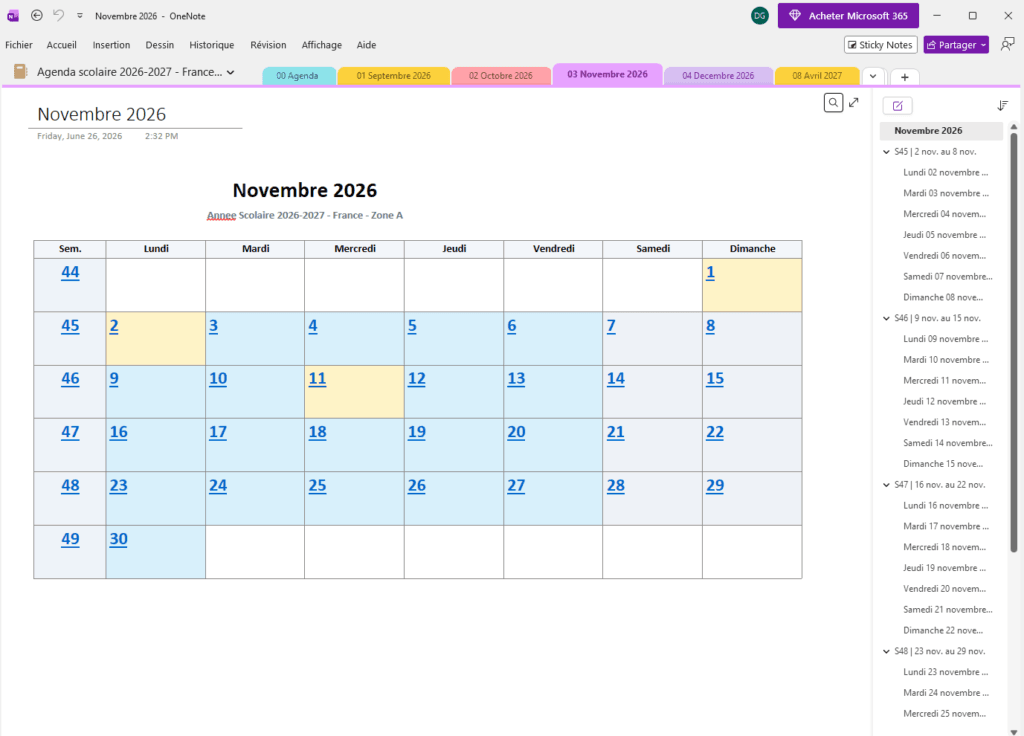Screen dimensions: 1024x736
Task: Open Sticky Notes
Action: click(880, 45)
